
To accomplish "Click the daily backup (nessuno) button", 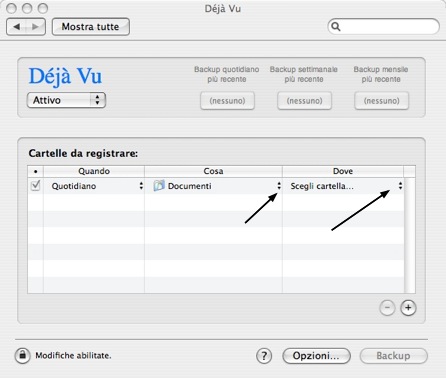I will click(227, 101).
